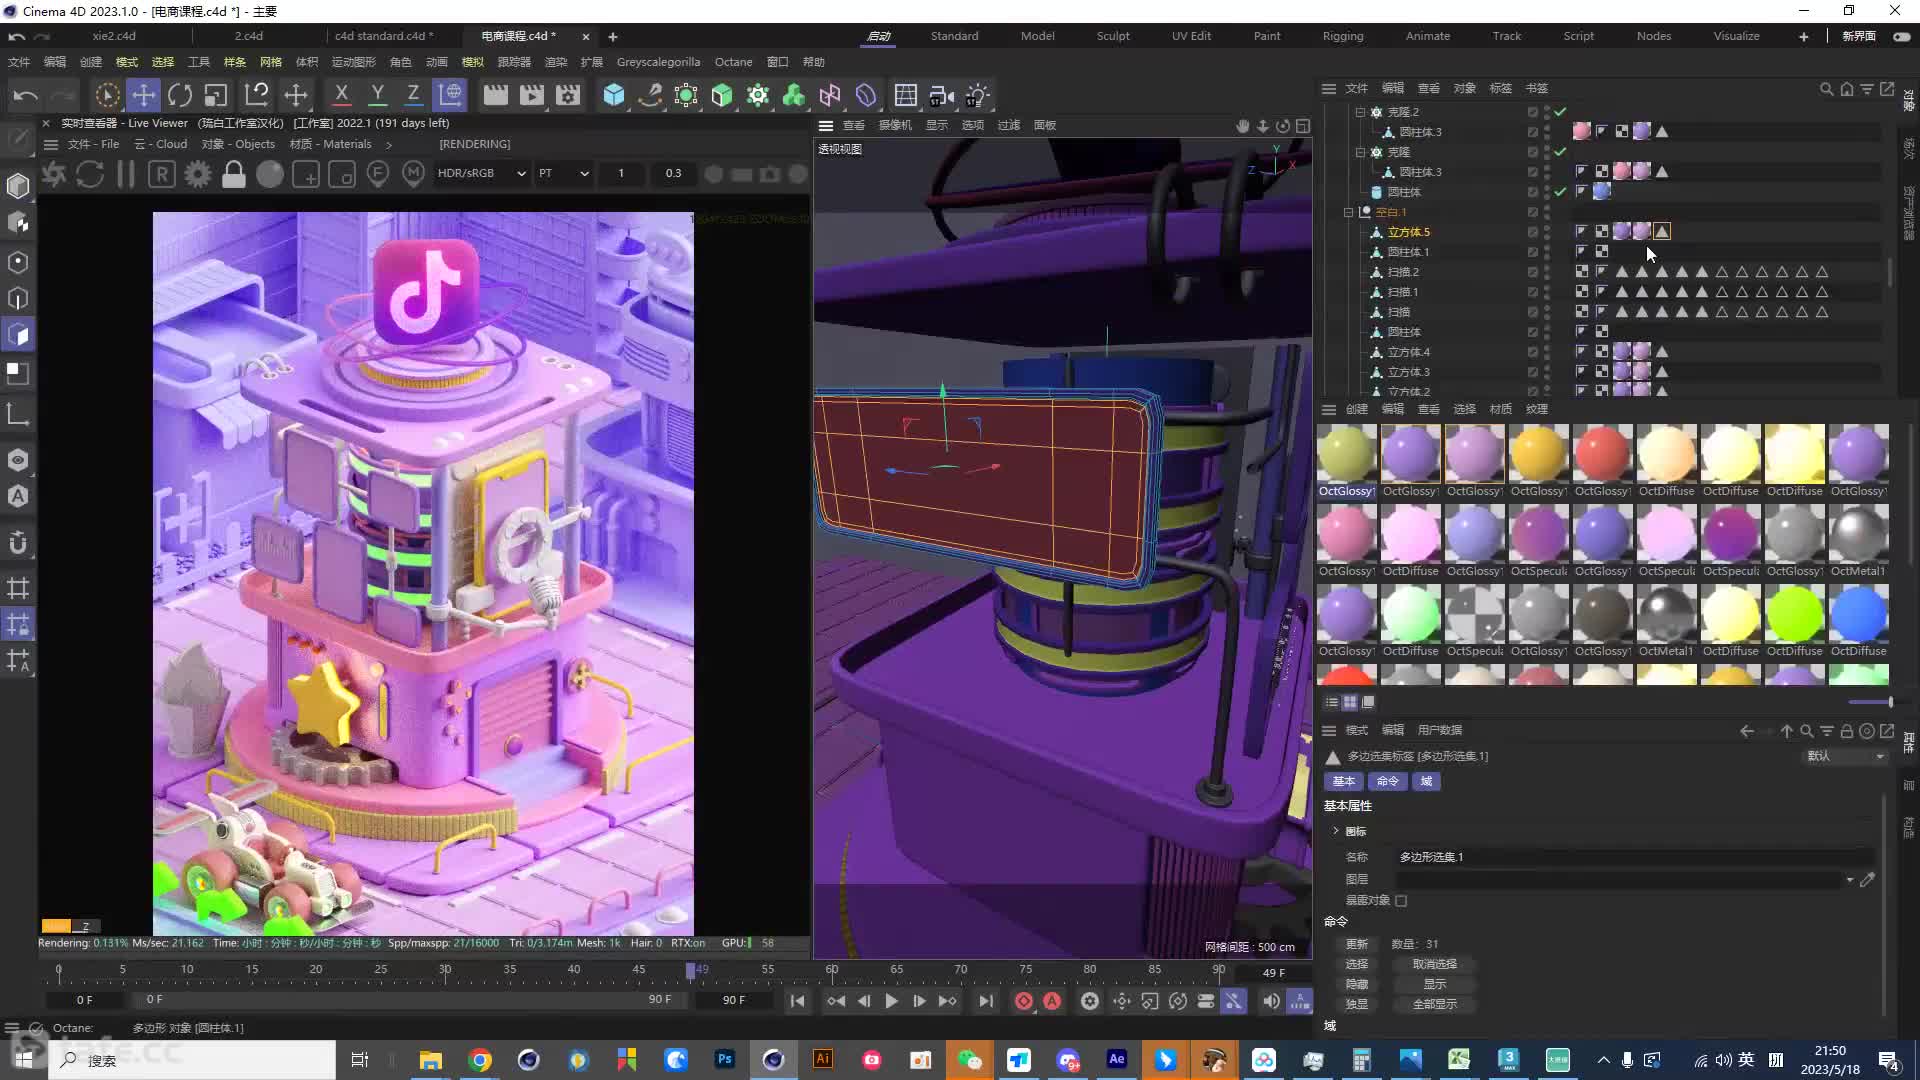Open the Greyscalegorilla menu
The image size is (1920, 1080).
[x=658, y=62]
